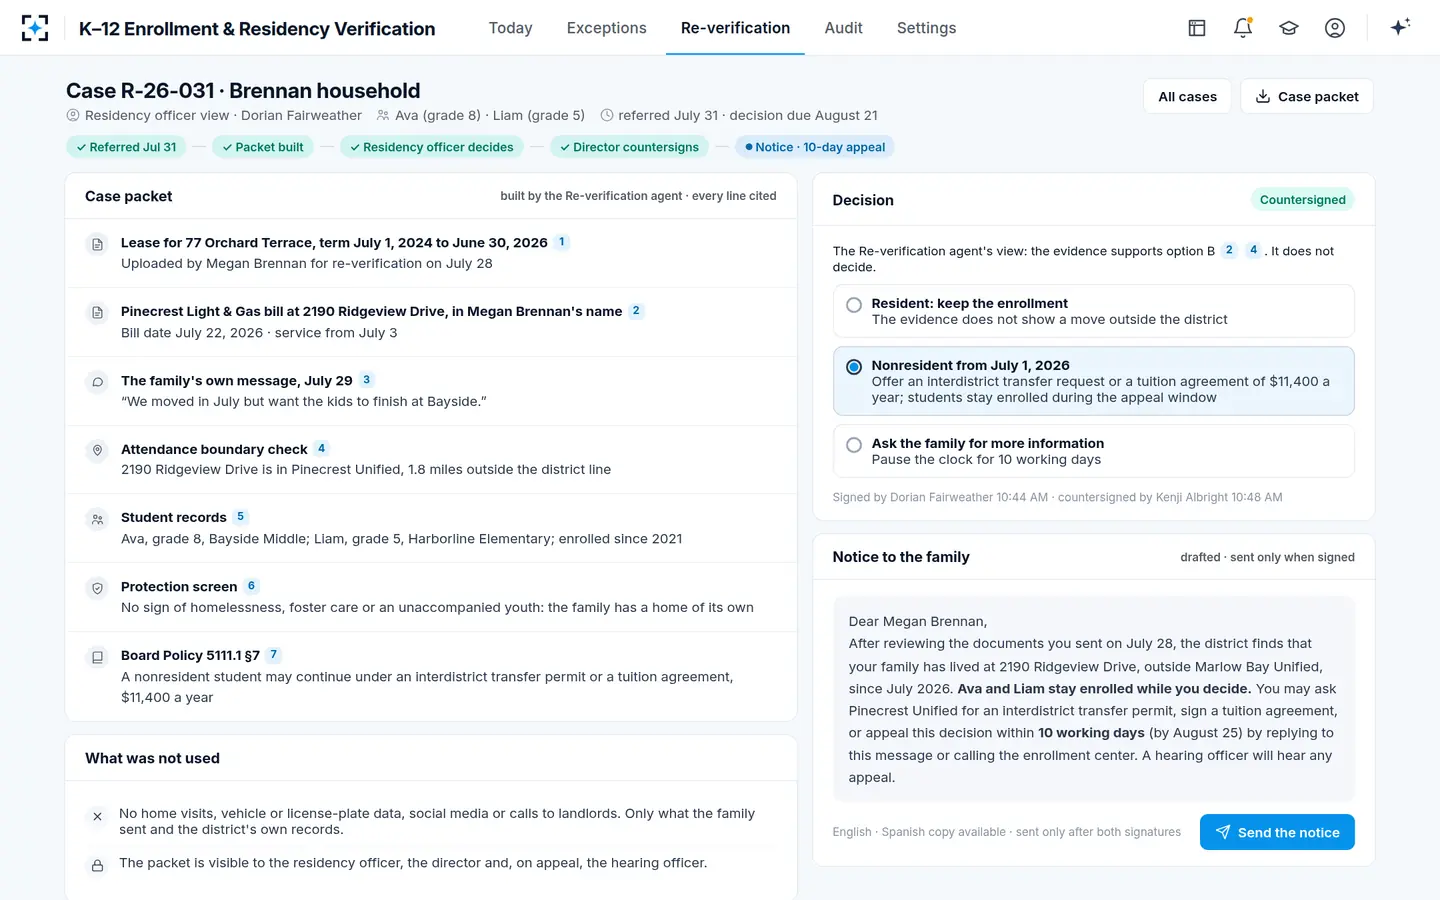Viewport: 1440px width, 900px height.
Task: Select Ask the family for more information
Action: [x=1093, y=451]
